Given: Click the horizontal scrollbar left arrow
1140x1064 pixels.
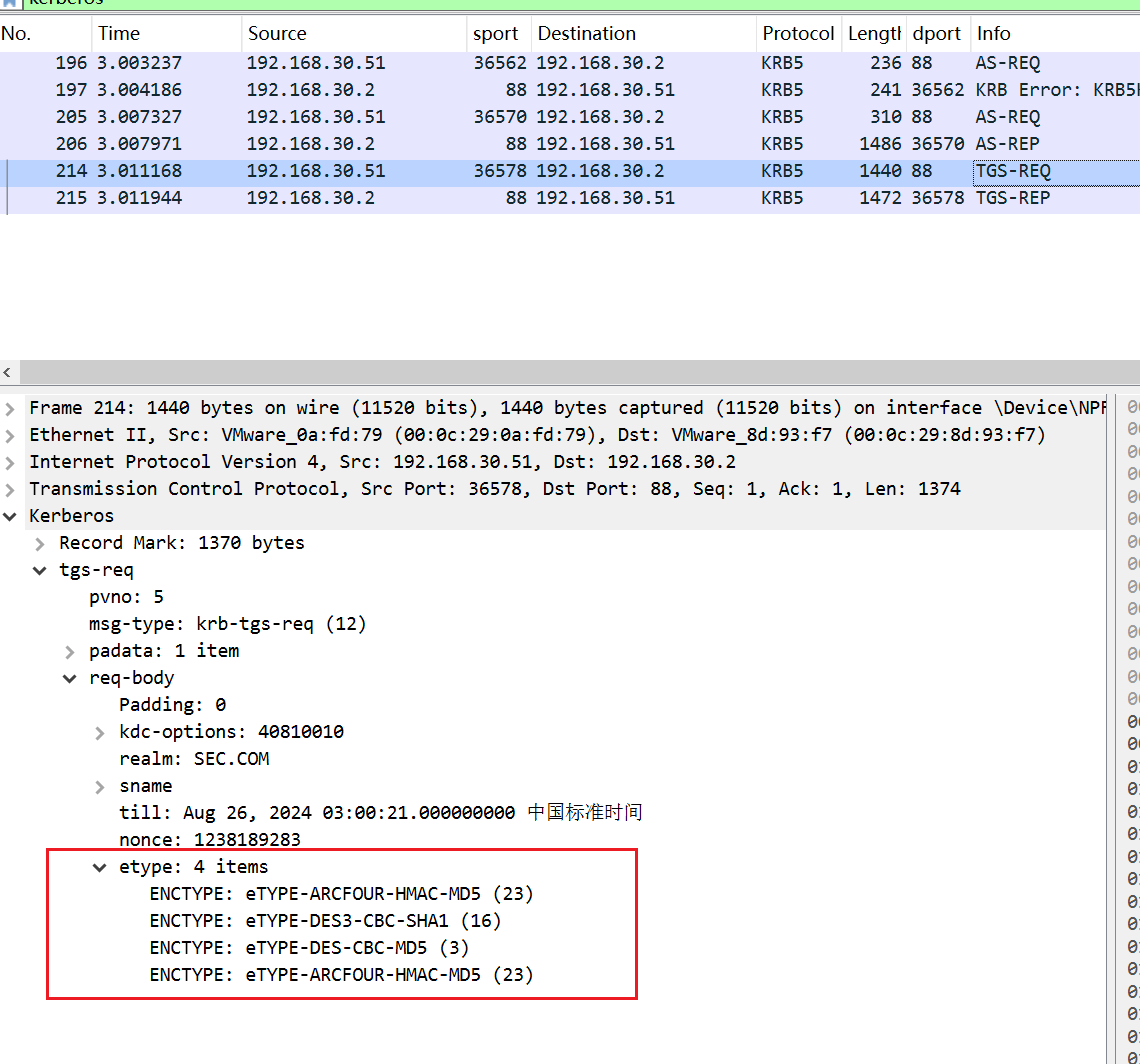Looking at the screenshot, I should [8, 373].
